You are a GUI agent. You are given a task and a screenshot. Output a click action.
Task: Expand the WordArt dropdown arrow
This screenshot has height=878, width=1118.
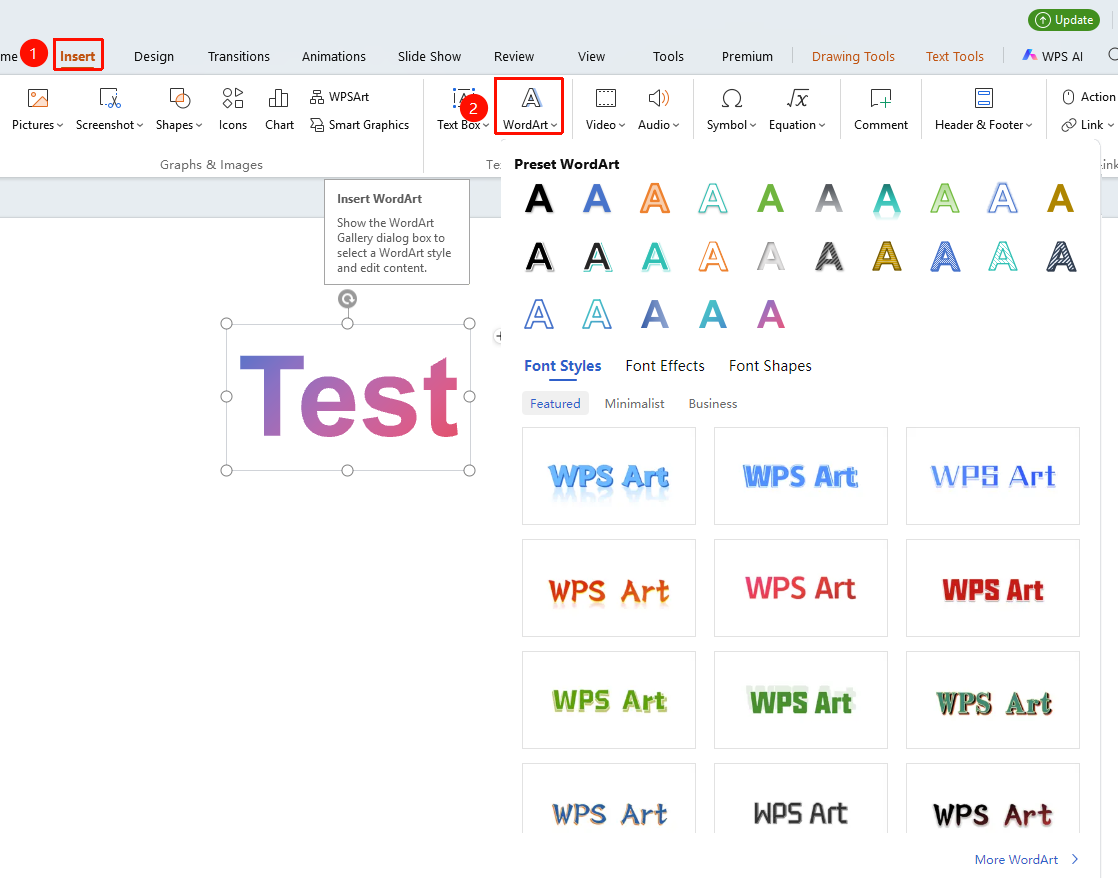pyautogui.click(x=554, y=126)
